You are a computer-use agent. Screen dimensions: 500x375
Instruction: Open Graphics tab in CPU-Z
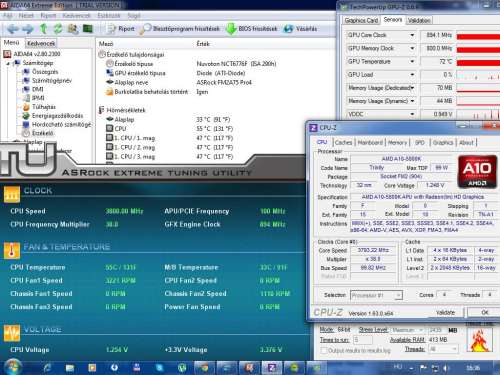(x=443, y=142)
